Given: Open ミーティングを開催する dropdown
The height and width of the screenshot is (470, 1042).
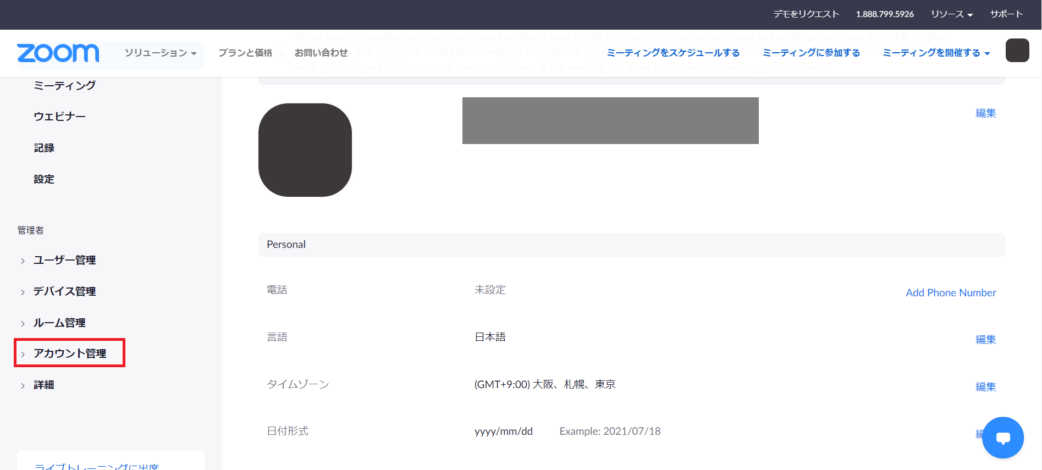Looking at the screenshot, I should click(x=936, y=52).
